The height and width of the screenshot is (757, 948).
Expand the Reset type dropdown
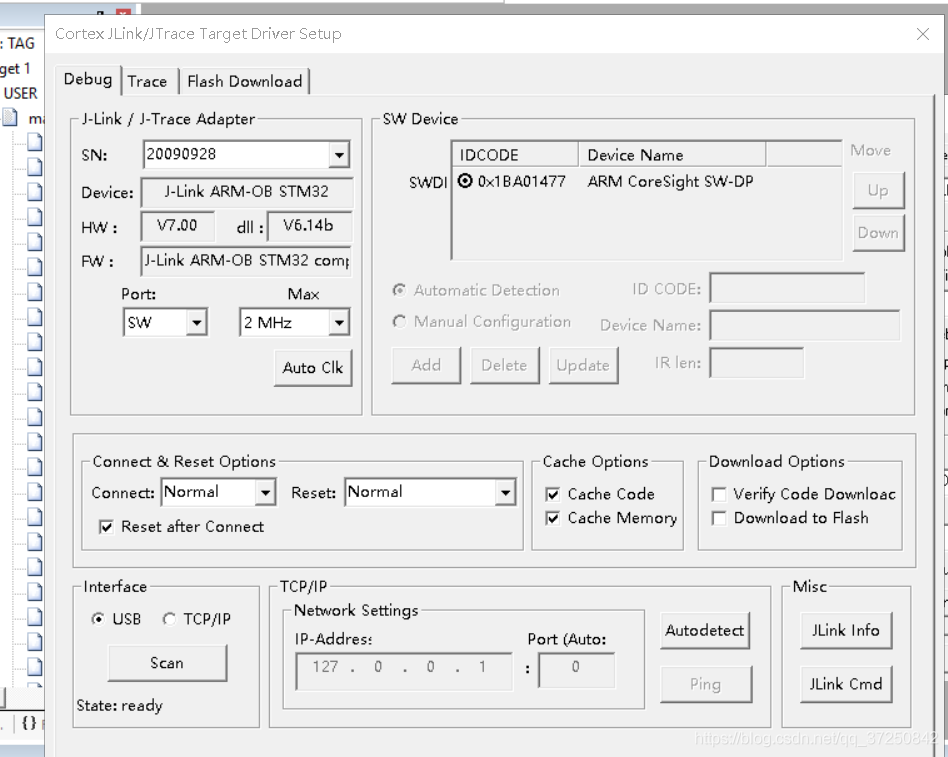pyautogui.click(x=505, y=492)
